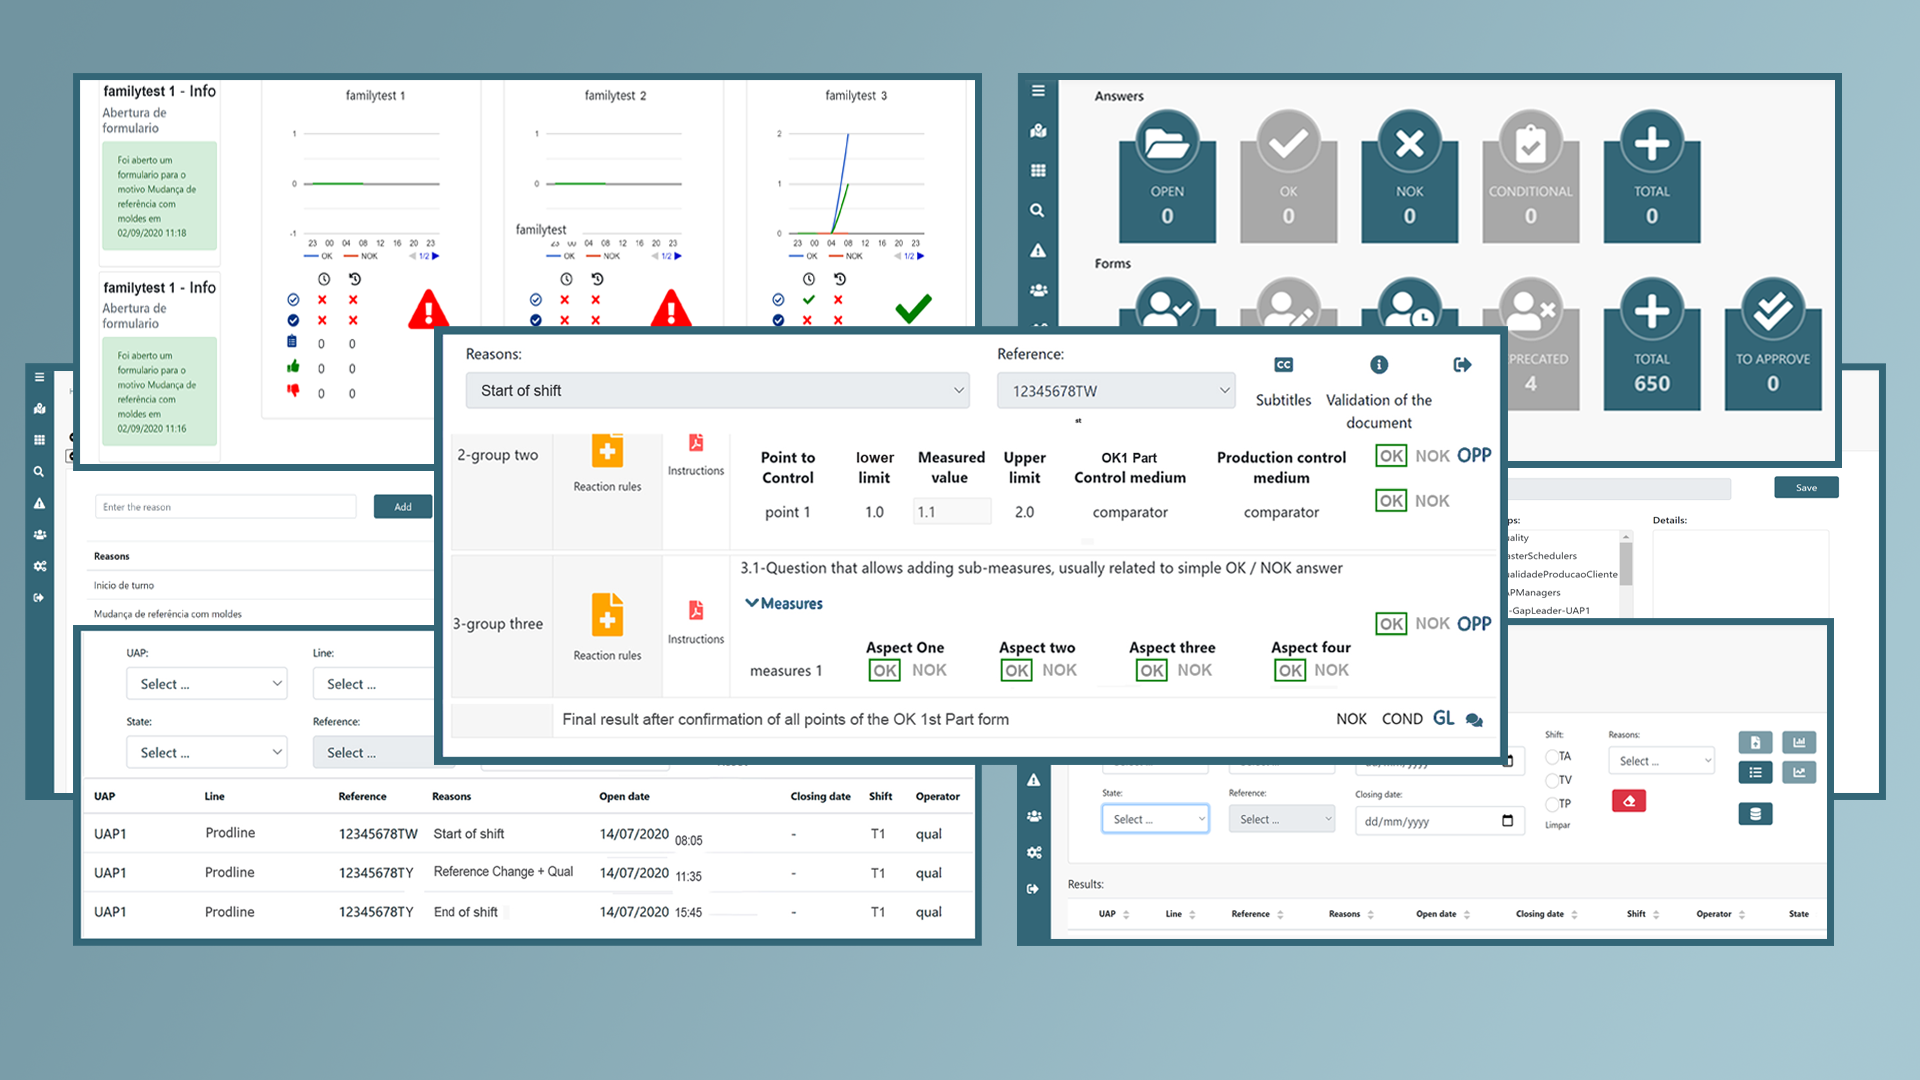
Task: Click warning triangle in Answers dashboard sidebar
Action: (1038, 250)
